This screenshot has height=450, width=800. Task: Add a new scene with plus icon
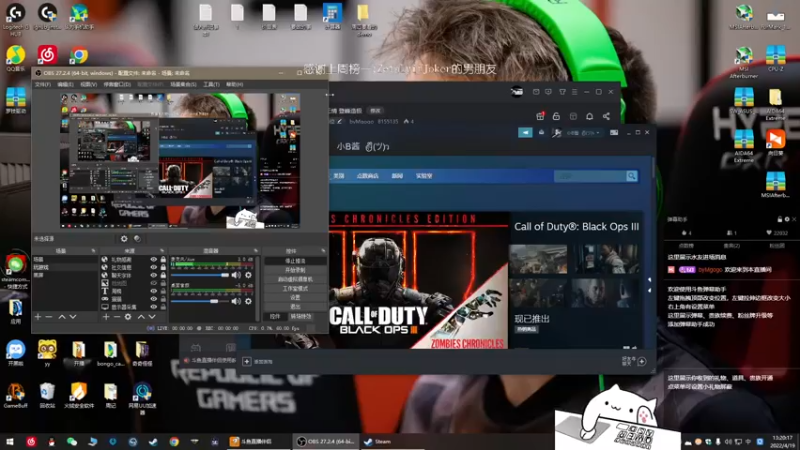[38, 317]
